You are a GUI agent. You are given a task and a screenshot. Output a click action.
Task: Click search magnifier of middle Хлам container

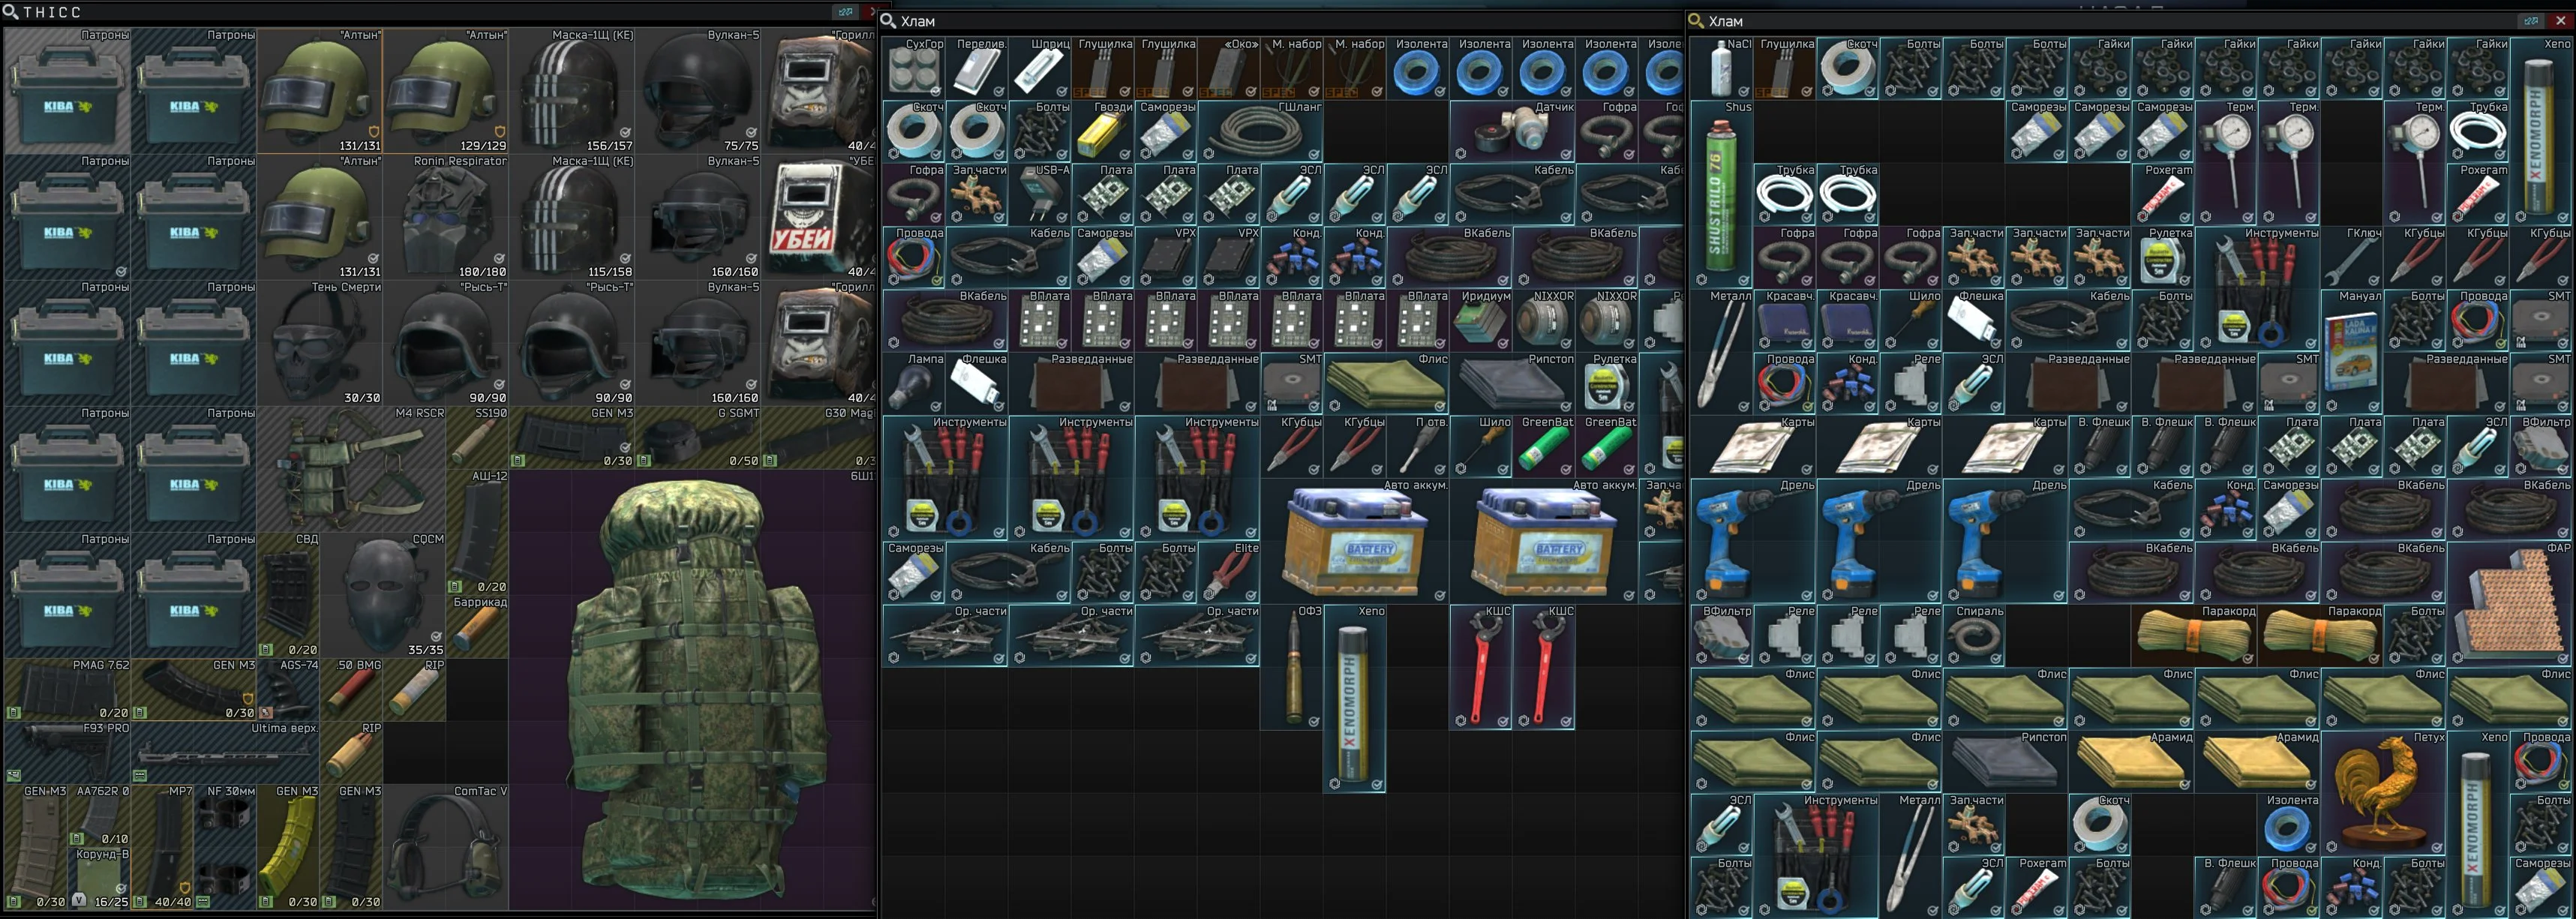coord(888,20)
